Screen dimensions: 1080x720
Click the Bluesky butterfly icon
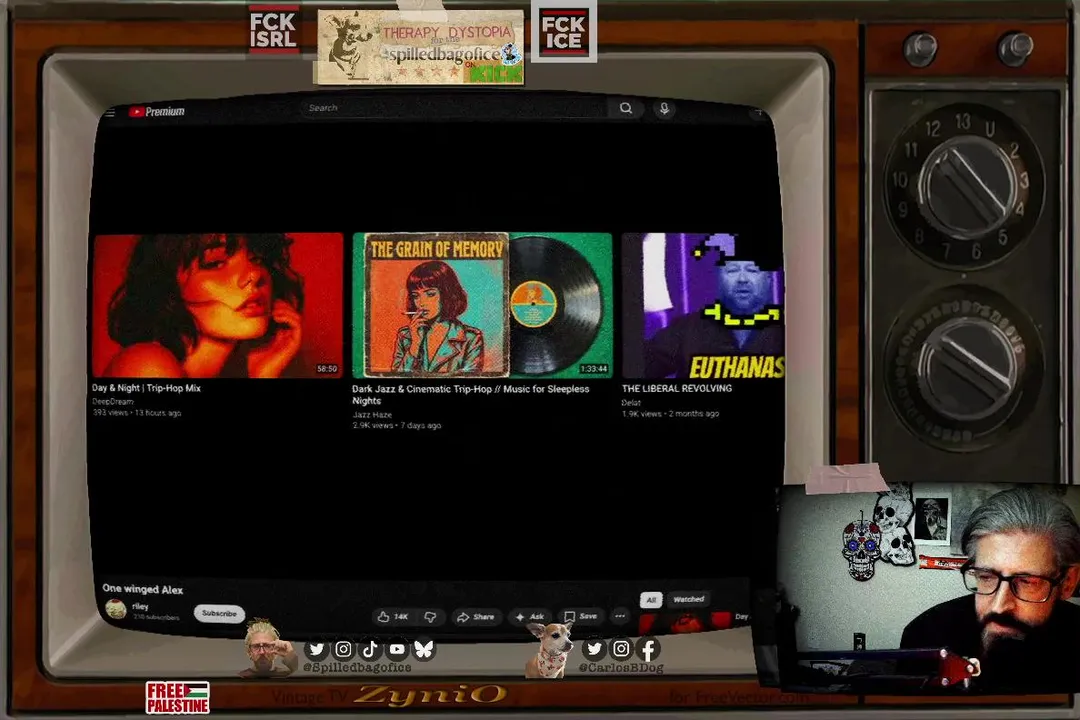pos(424,649)
